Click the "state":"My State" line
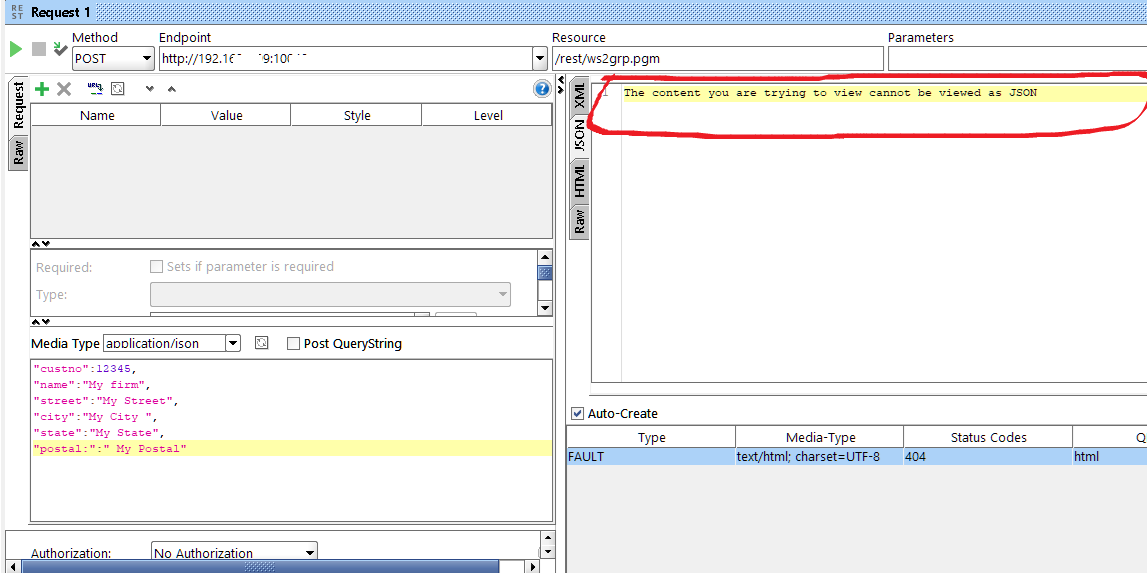 (99, 432)
